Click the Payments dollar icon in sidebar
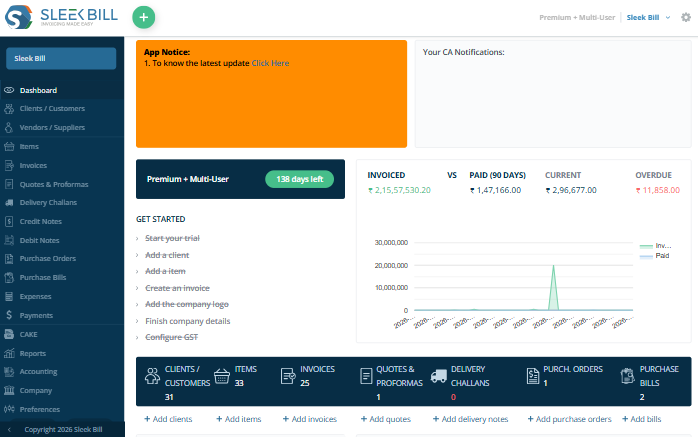 [9, 315]
